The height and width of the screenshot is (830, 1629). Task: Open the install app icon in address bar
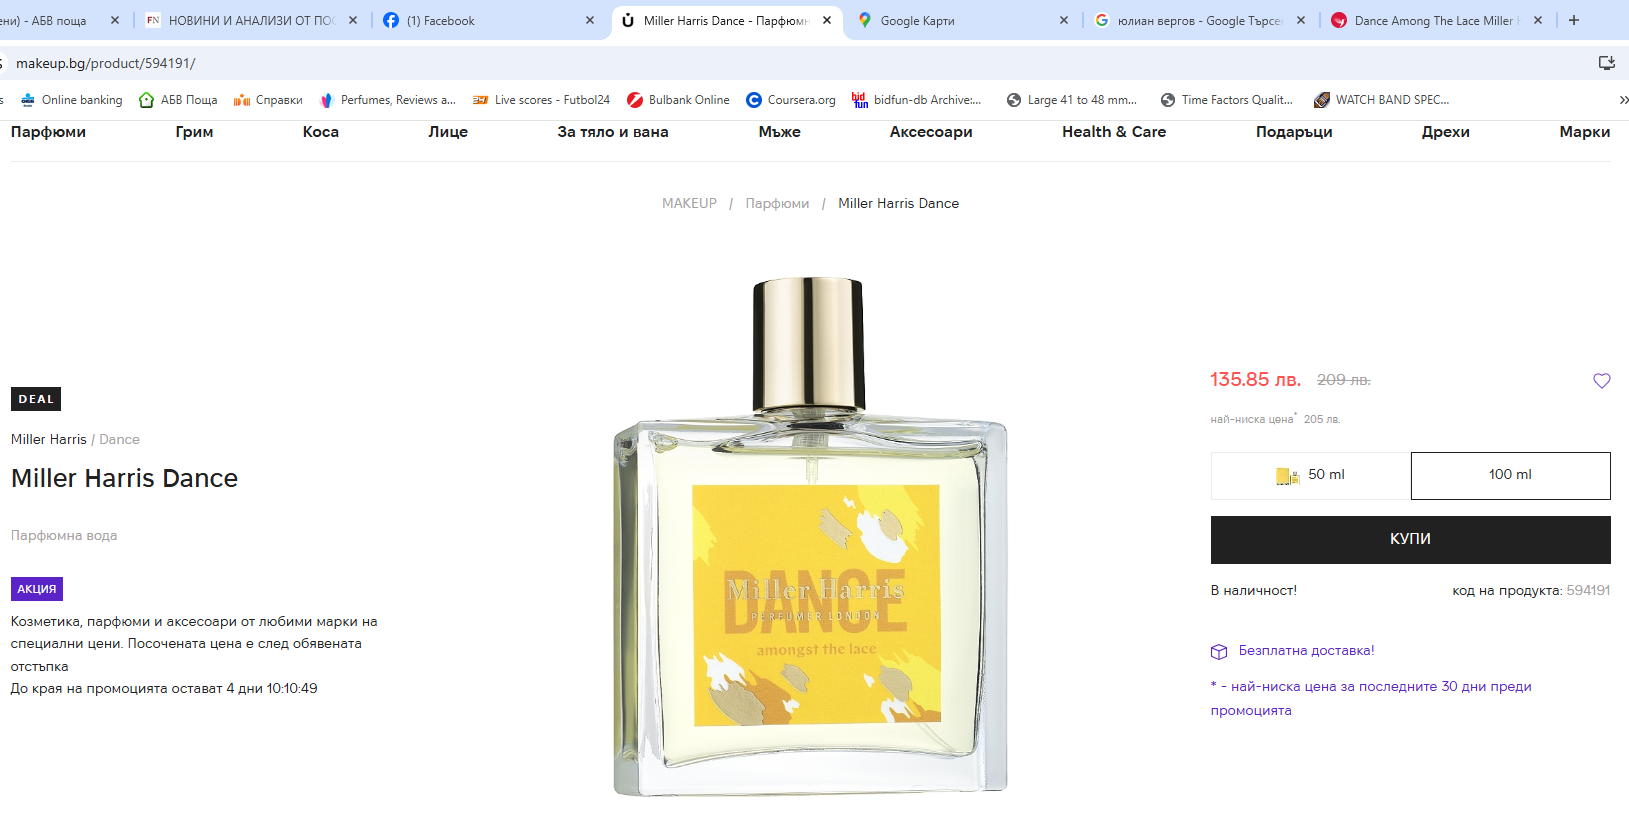coord(1606,63)
